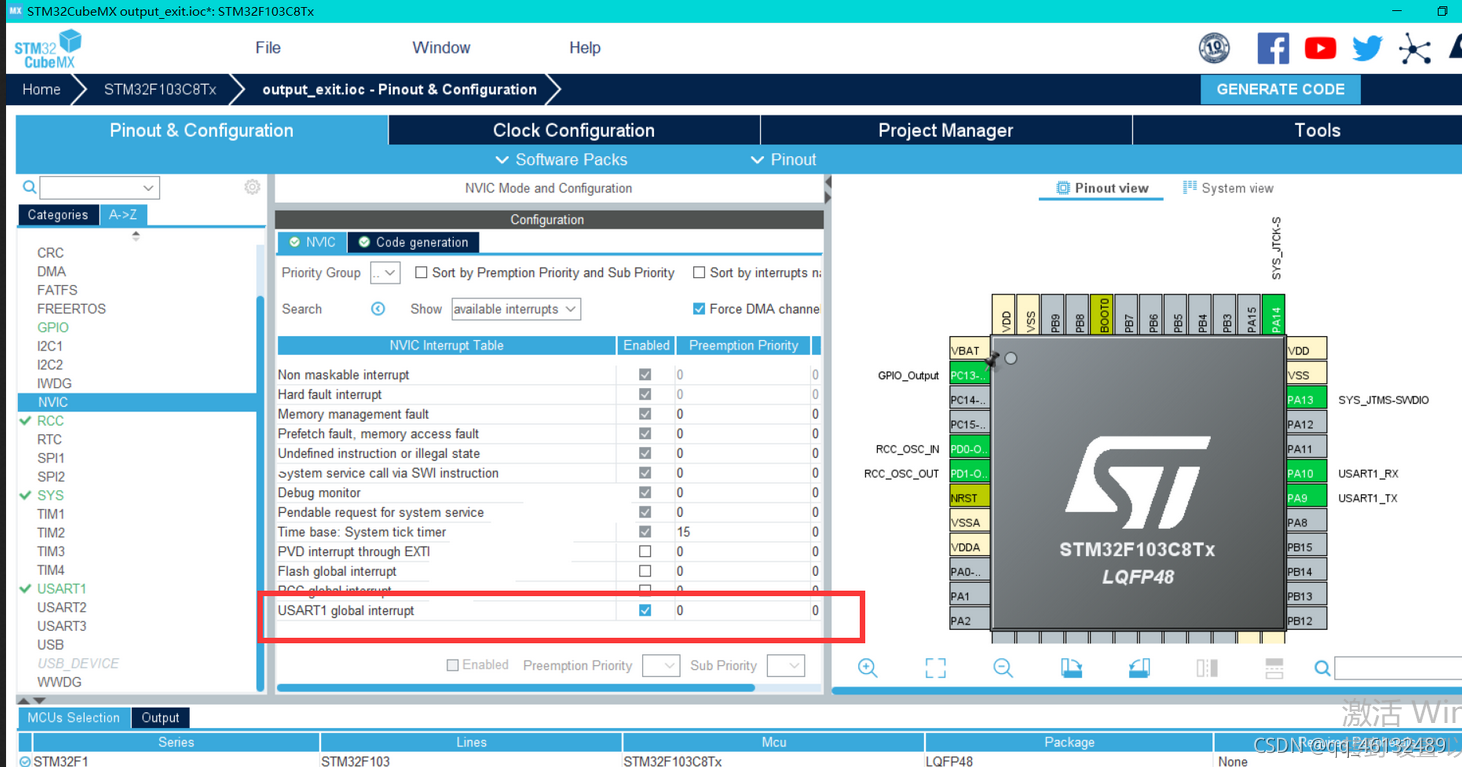Open the Show available interrupts dropdown
Screen dimensions: 1462x767
(x=516, y=309)
